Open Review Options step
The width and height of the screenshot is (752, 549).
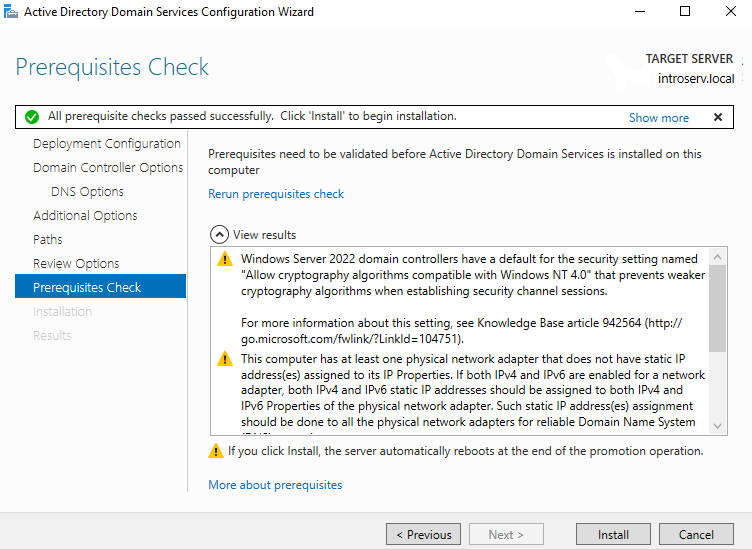click(x=76, y=264)
